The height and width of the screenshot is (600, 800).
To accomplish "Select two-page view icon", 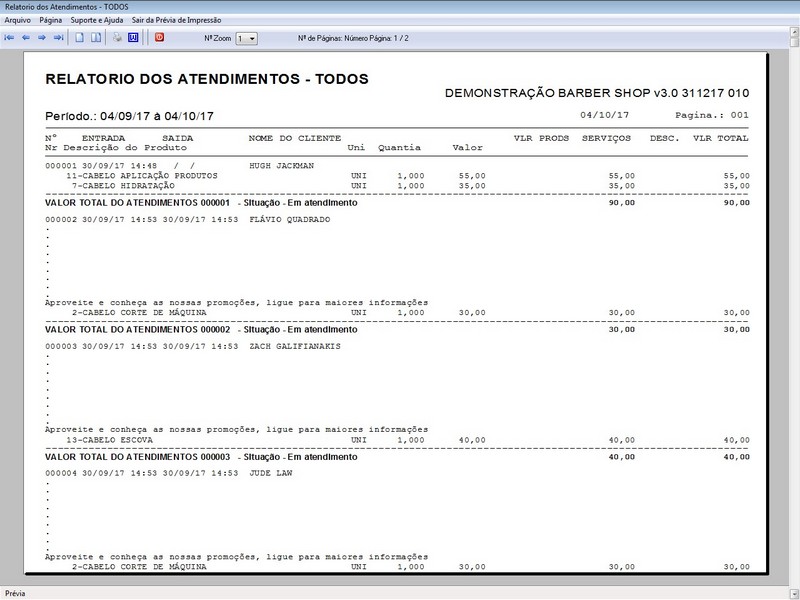I will coord(96,38).
